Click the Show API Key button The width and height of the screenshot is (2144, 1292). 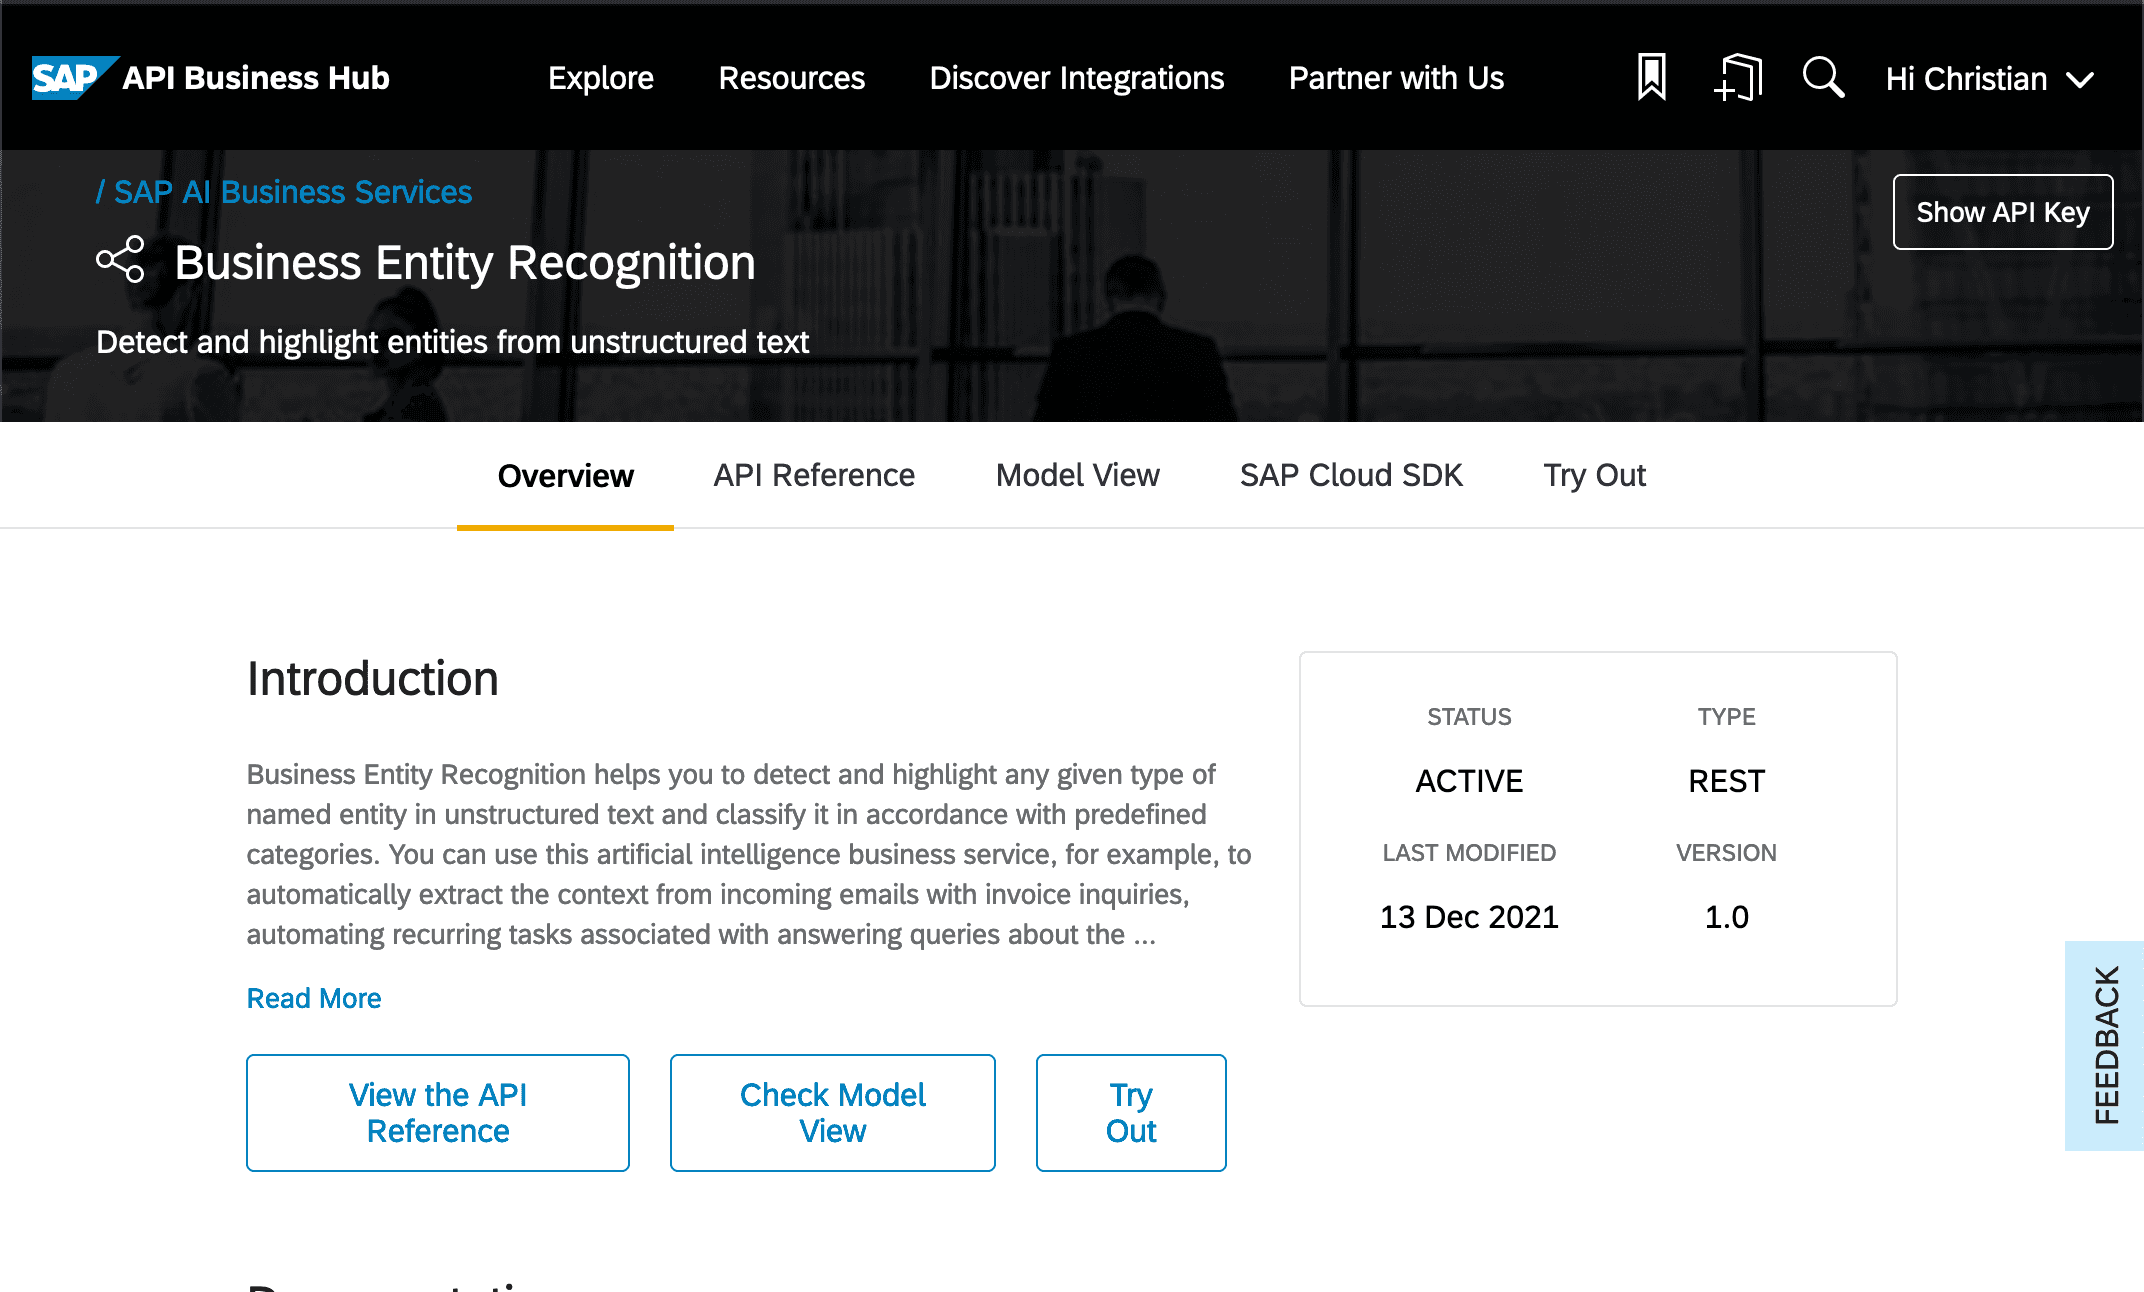(2002, 212)
